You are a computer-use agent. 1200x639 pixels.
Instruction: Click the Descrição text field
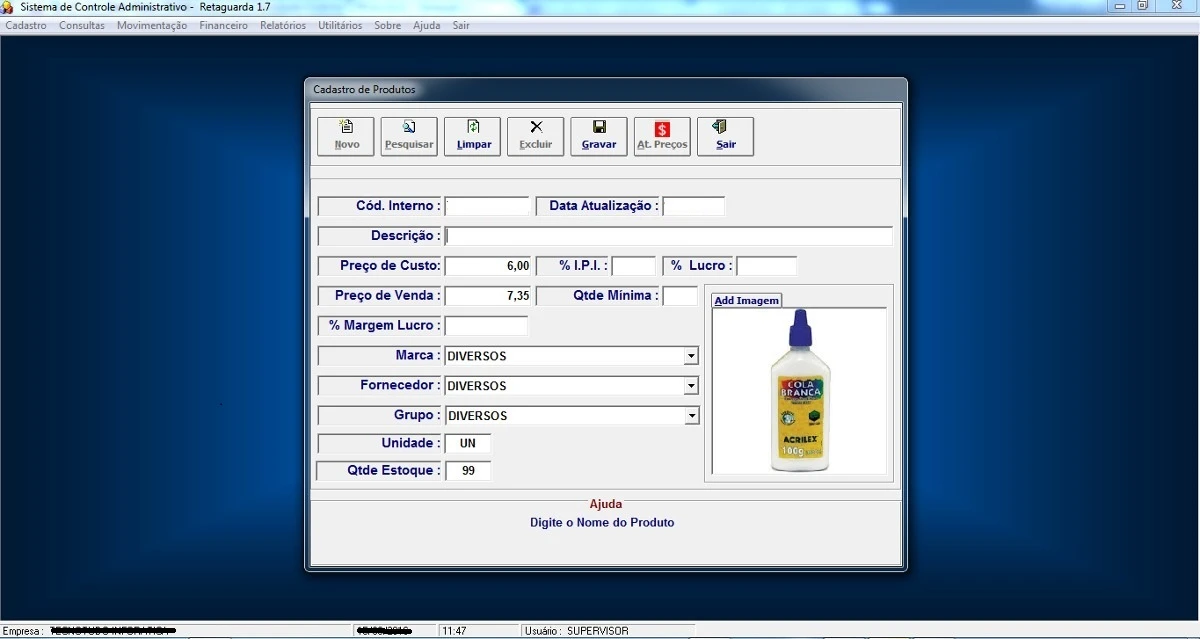(x=668, y=236)
